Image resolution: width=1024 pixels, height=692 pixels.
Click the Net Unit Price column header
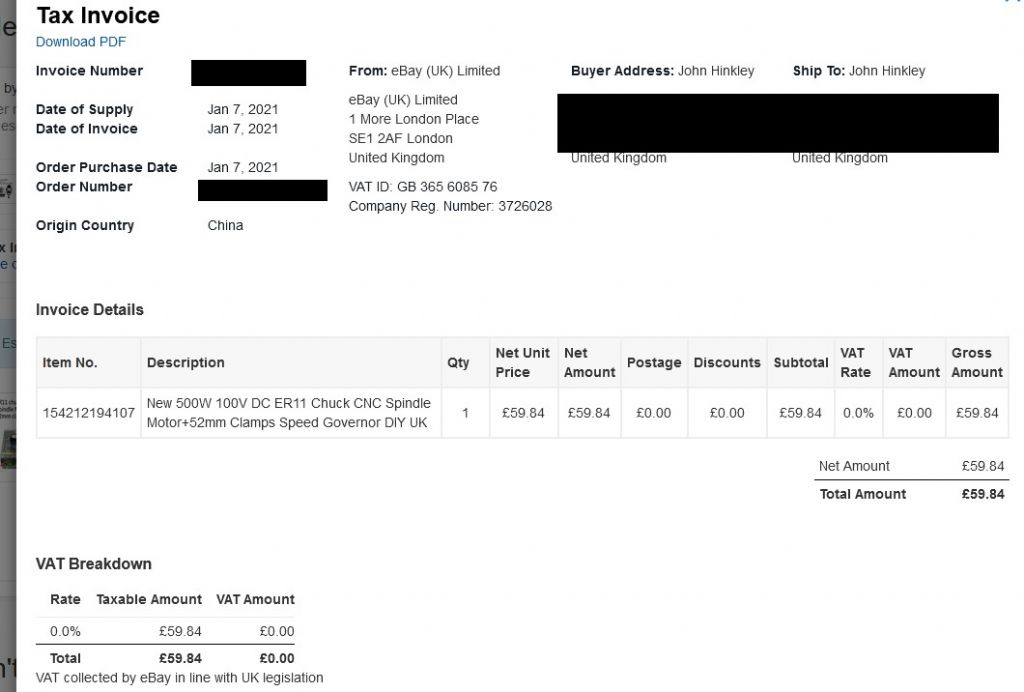coord(522,362)
